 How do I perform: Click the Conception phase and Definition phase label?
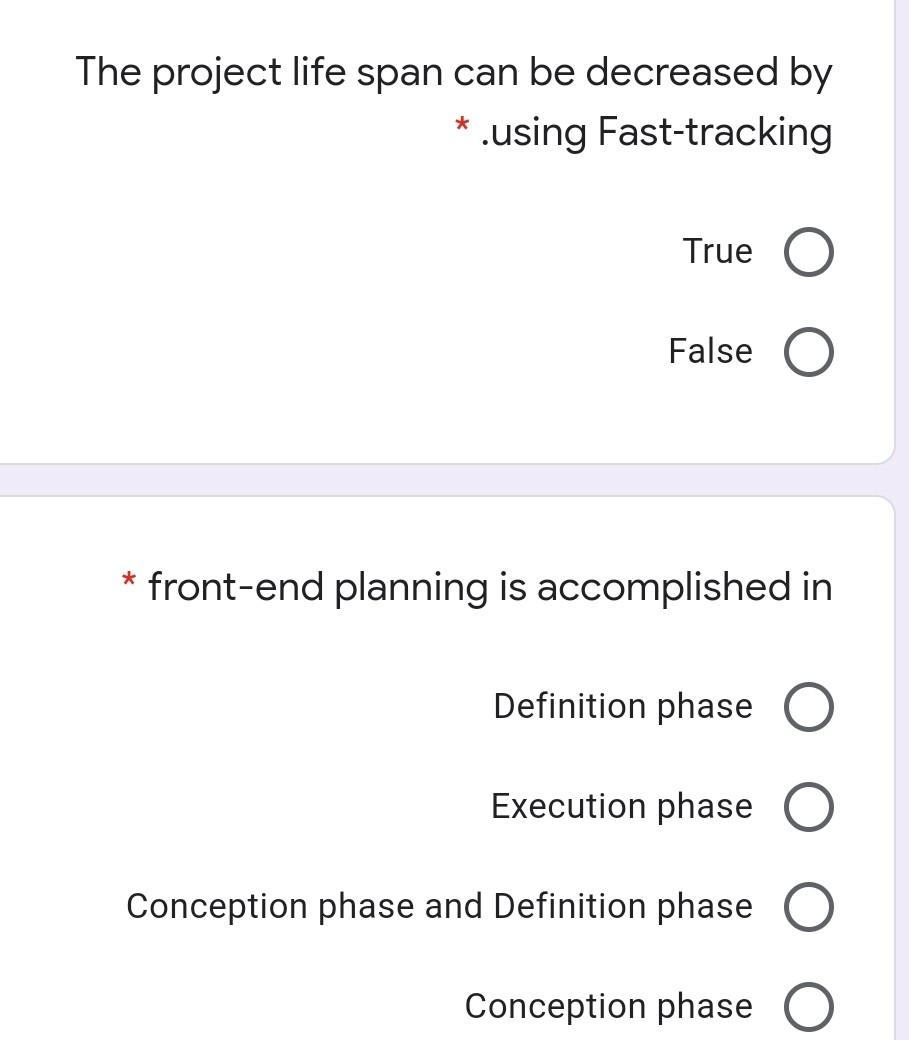click(439, 906)
